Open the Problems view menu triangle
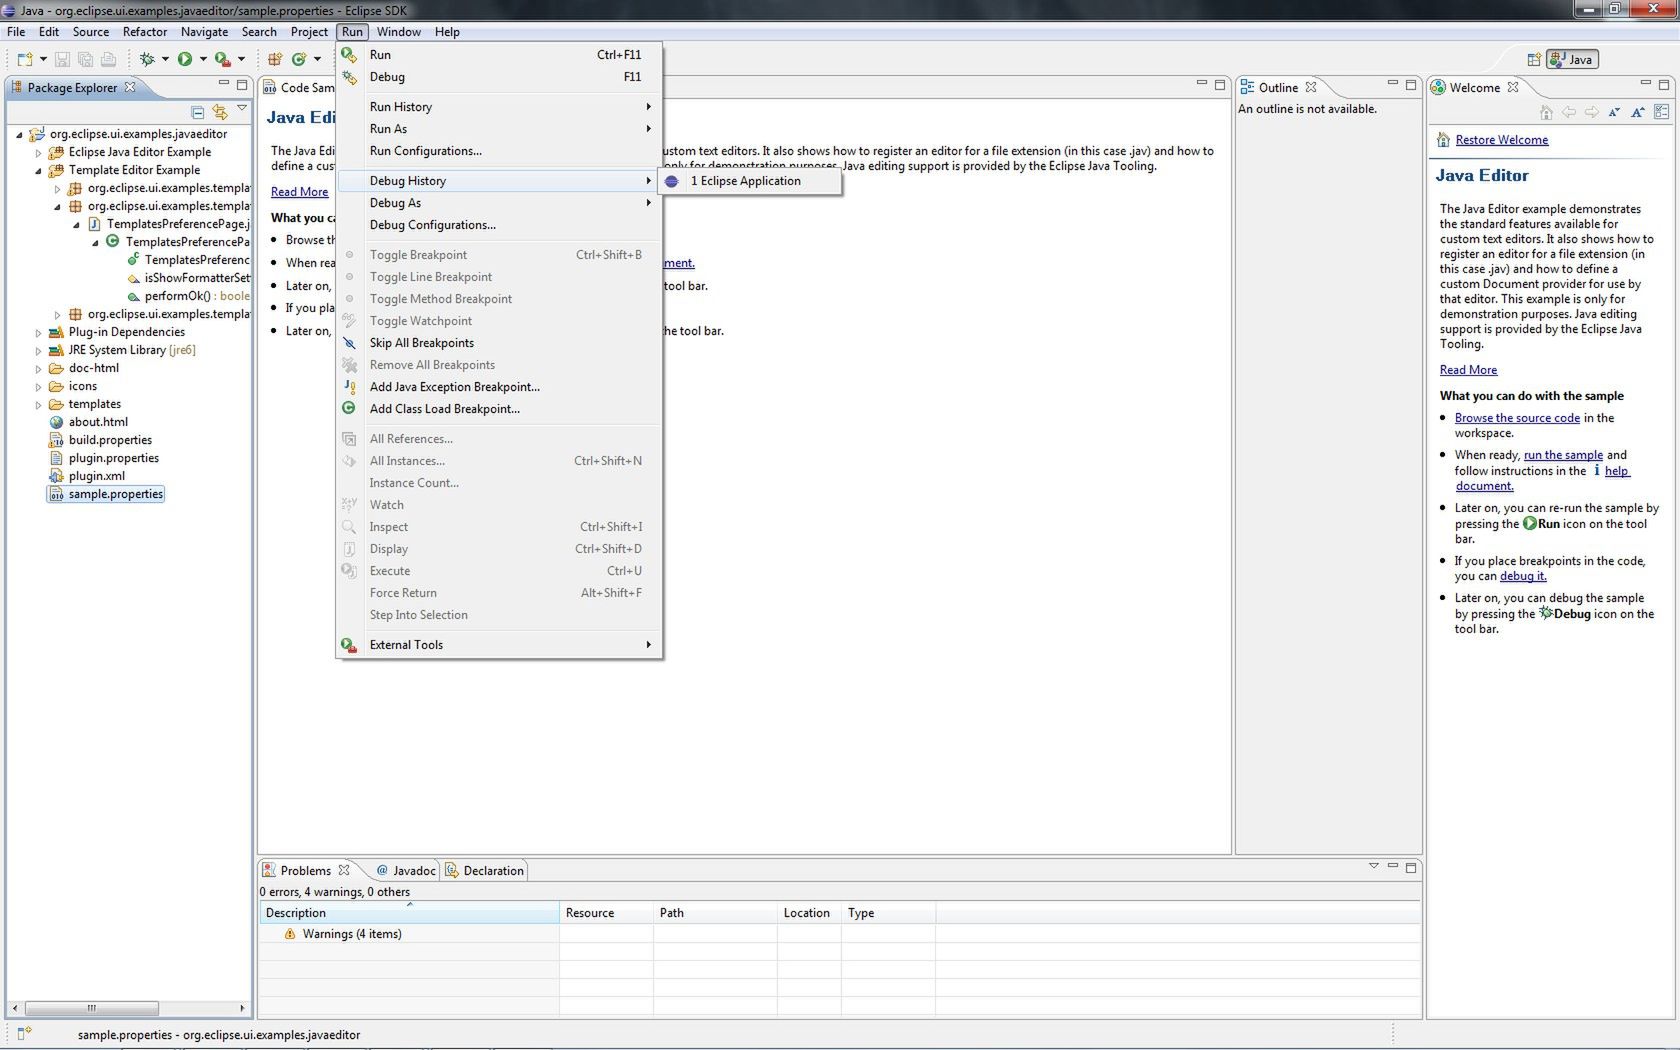The image size is (1680, 1050). coord(1373,866)
